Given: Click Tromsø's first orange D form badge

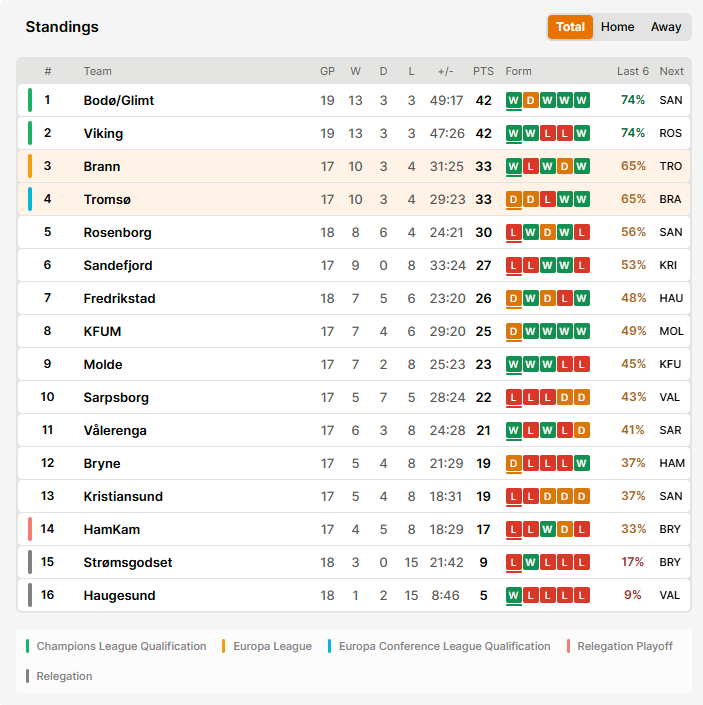Looking at the screenshot, I should coord(514,199).
